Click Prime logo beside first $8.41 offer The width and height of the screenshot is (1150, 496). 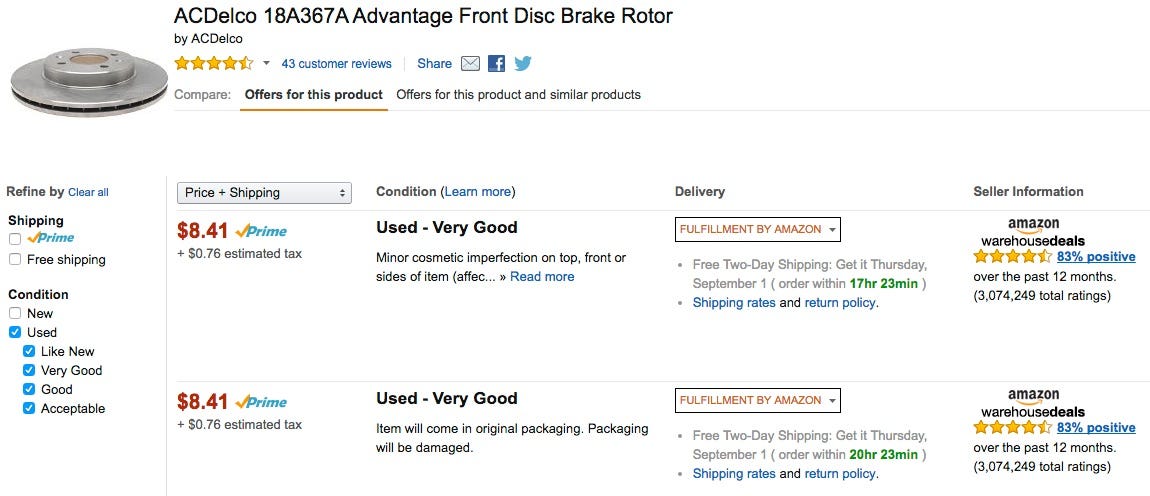(261, 231)
